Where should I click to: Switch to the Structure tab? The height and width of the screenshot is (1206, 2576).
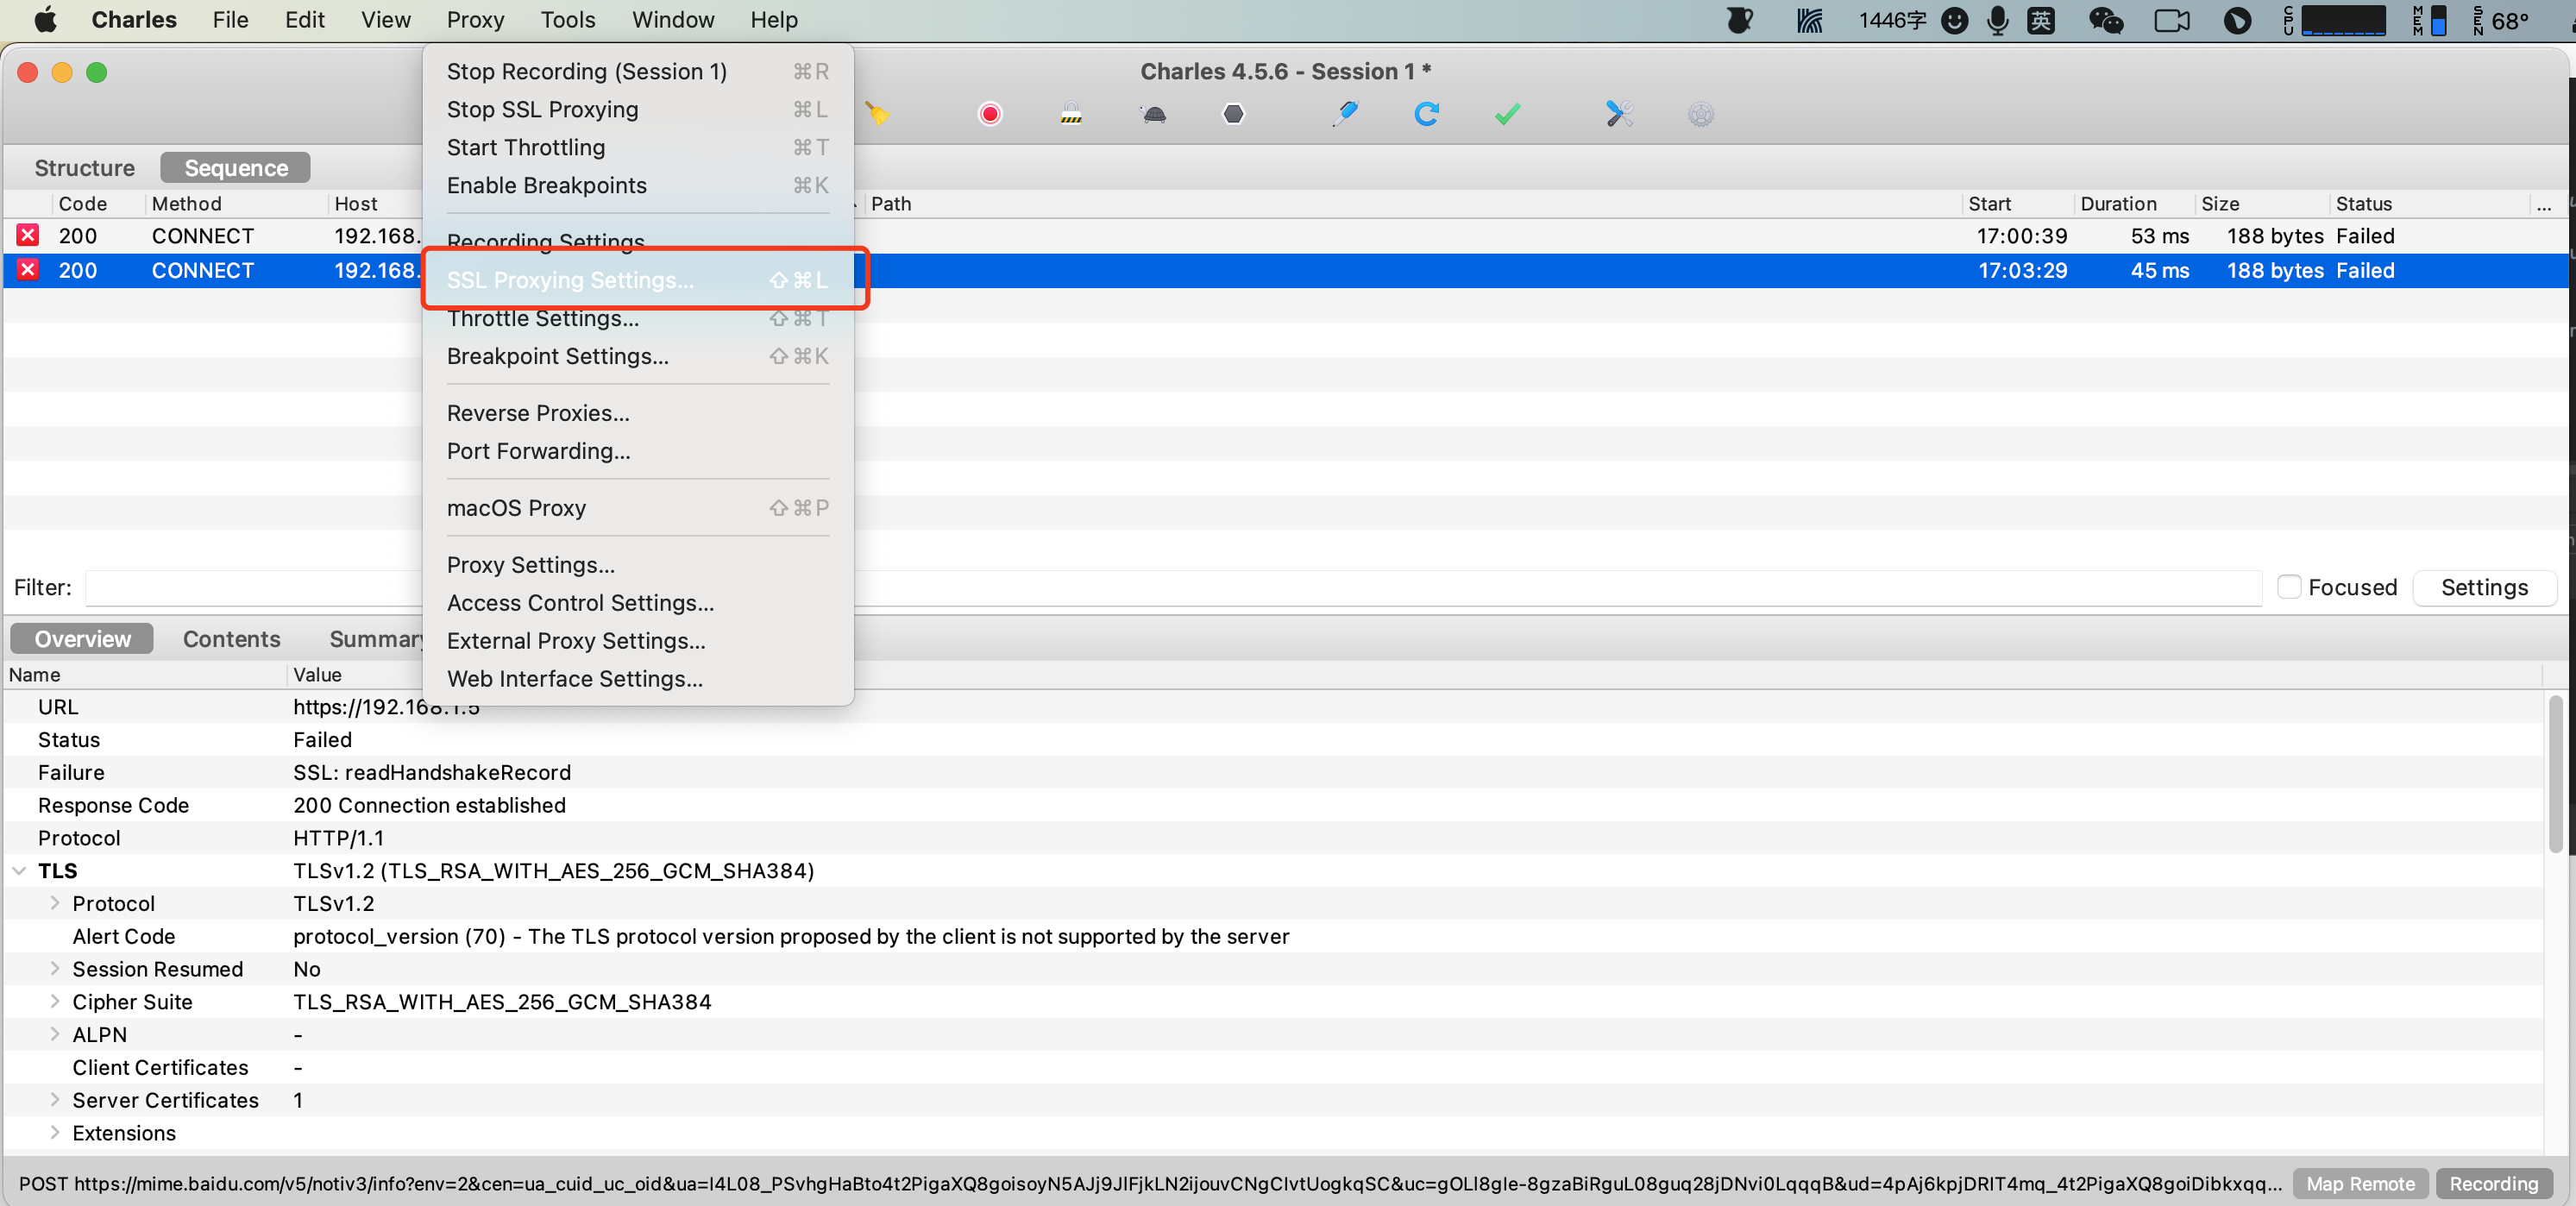coord(84,168)
